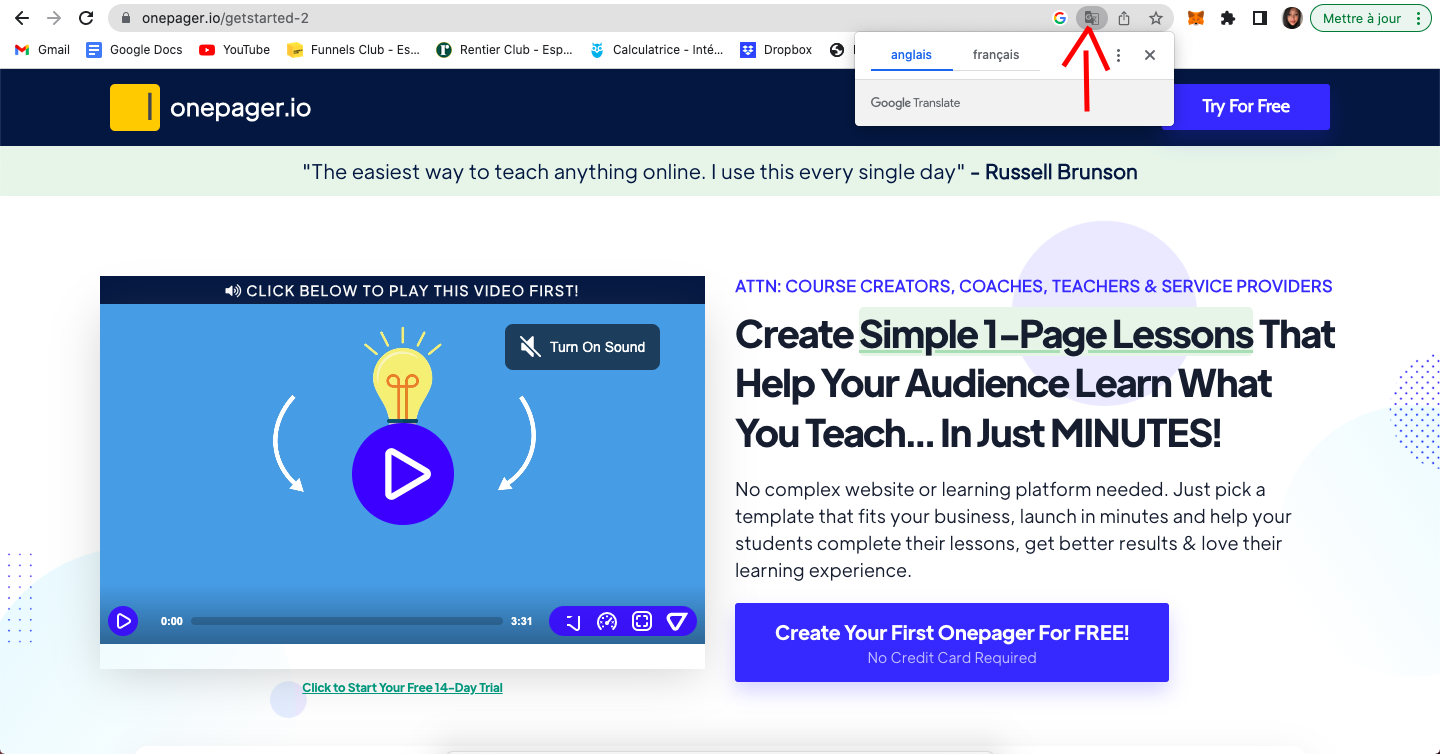Click Create Your First Onepager For FREE button

(952, 642)
